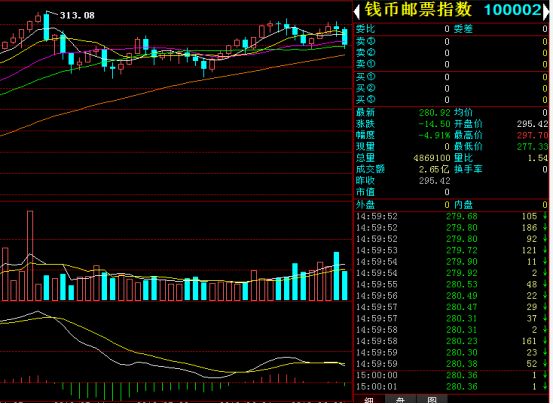The width and height of the screenshot is (553, 404).
Task: Click the 量比 value 1.54
Action: [538, 158]
